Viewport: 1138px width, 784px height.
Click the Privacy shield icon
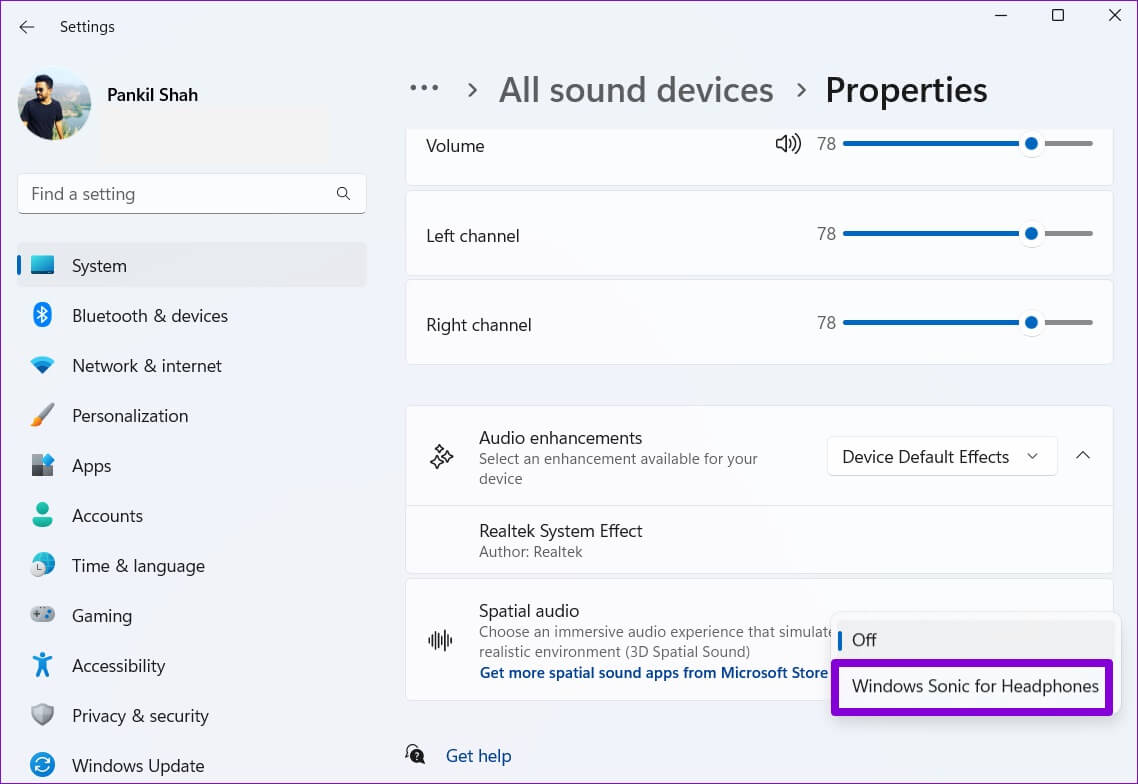pyautogui.click(x=42, y=714)
